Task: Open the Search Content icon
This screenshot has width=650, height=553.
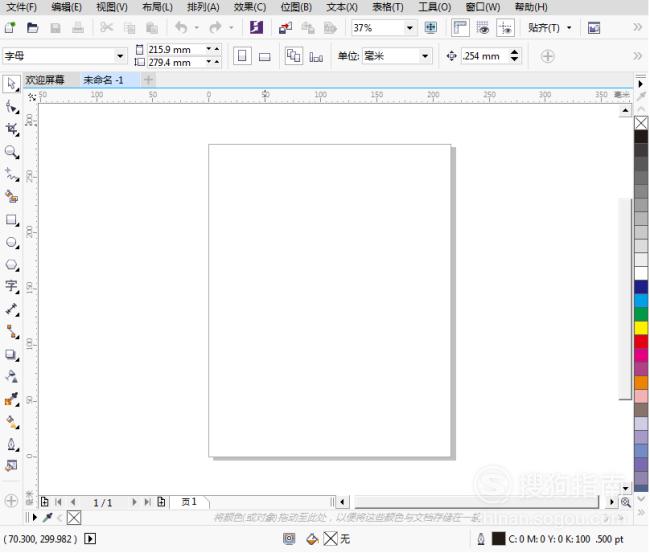Action: [257, 28]
